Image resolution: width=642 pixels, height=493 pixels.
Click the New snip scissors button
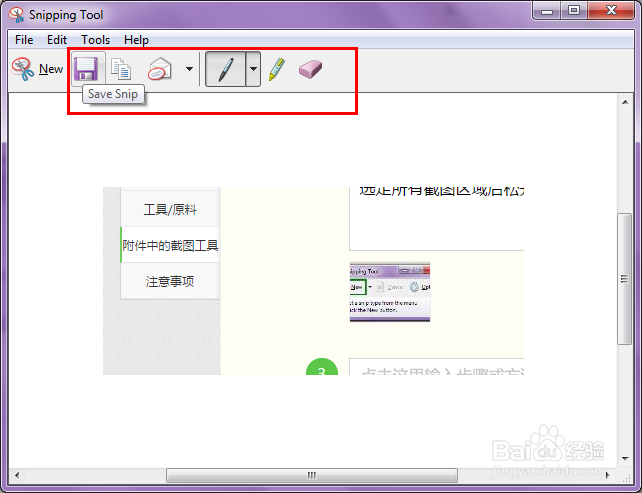coord(37,69)
